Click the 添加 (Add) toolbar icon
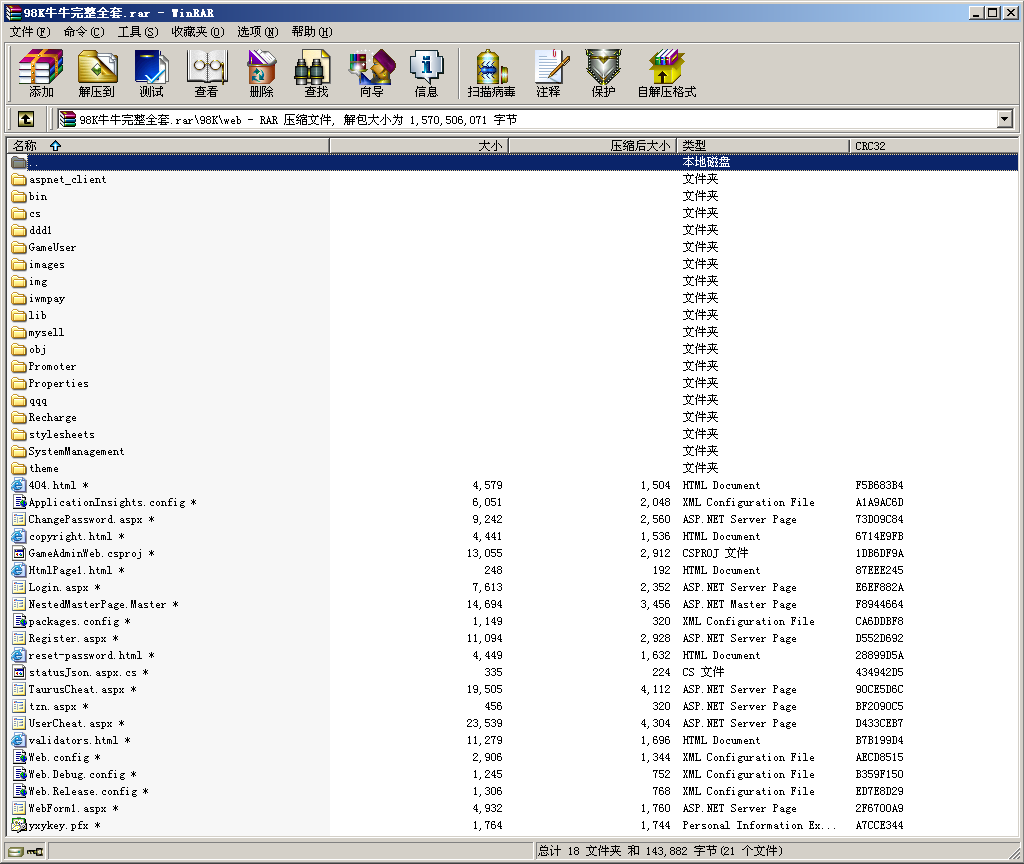1024x864 pixels. [x=41, y=73]
